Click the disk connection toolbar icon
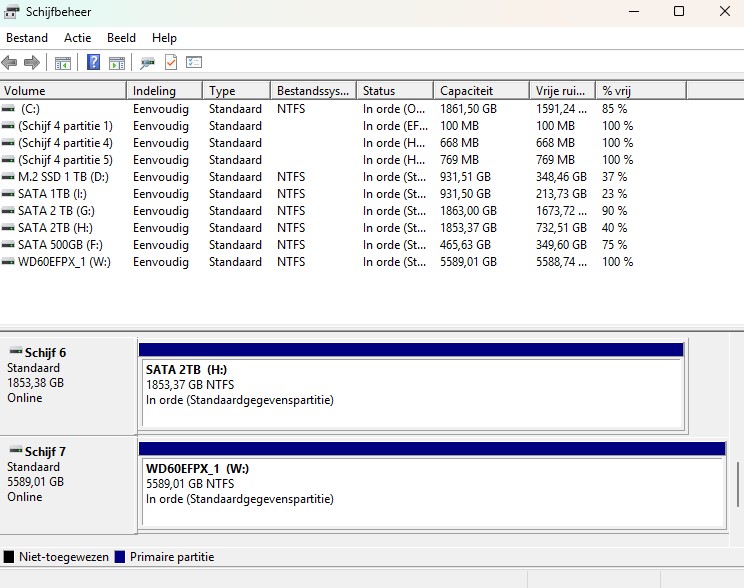 click(x=147, y=63)
